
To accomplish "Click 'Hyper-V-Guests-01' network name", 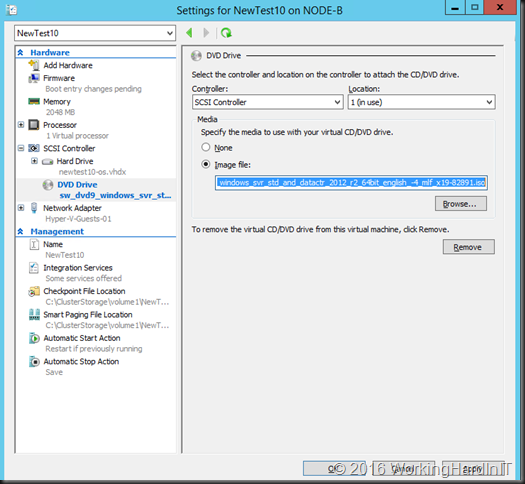I will click(78, 219).
